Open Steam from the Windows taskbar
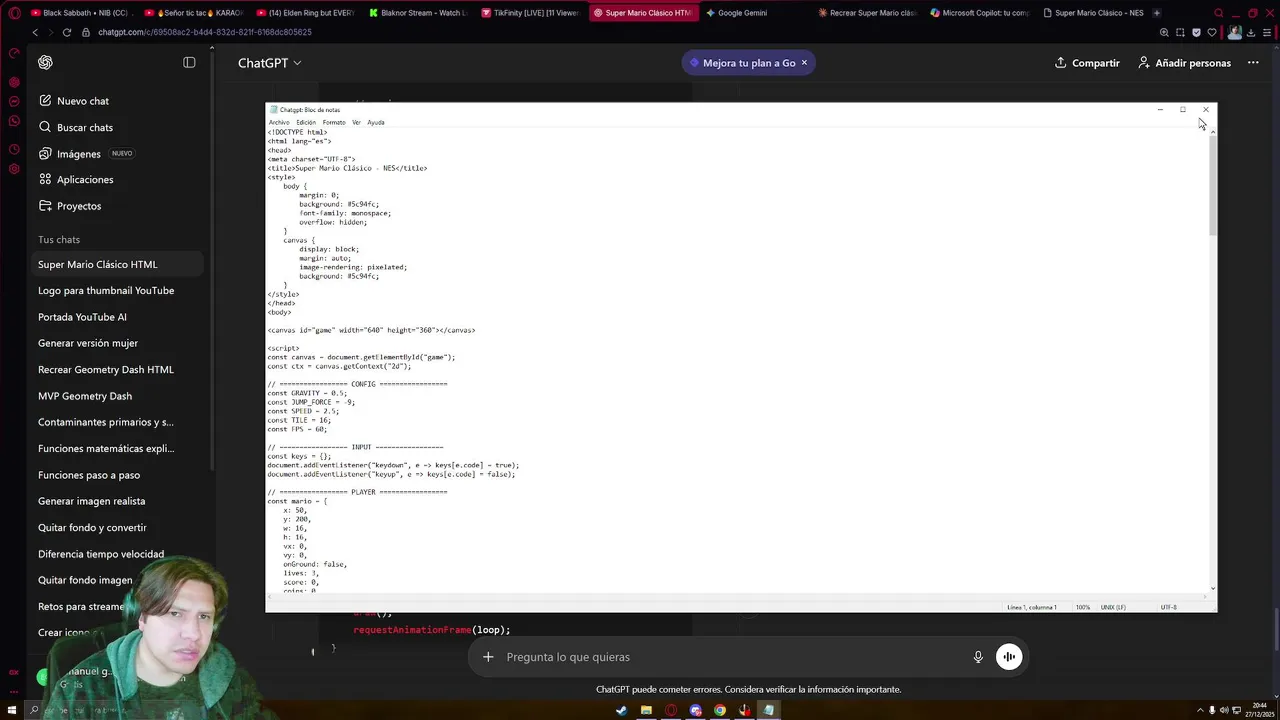The width and height of the screenshot is (1280, 720). click(622, 710)
